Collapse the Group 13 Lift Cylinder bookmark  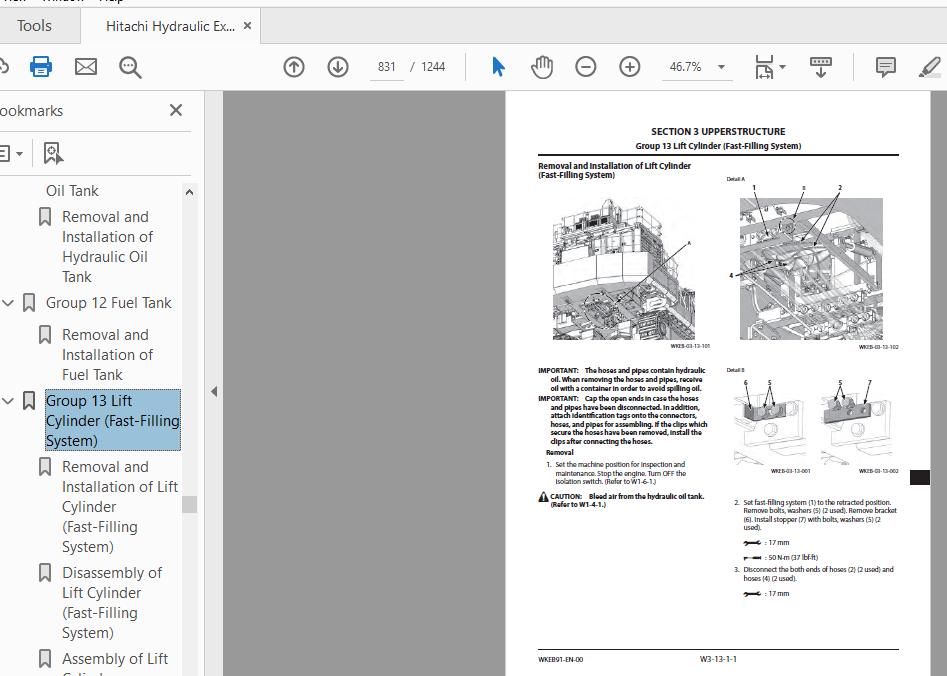9,401
